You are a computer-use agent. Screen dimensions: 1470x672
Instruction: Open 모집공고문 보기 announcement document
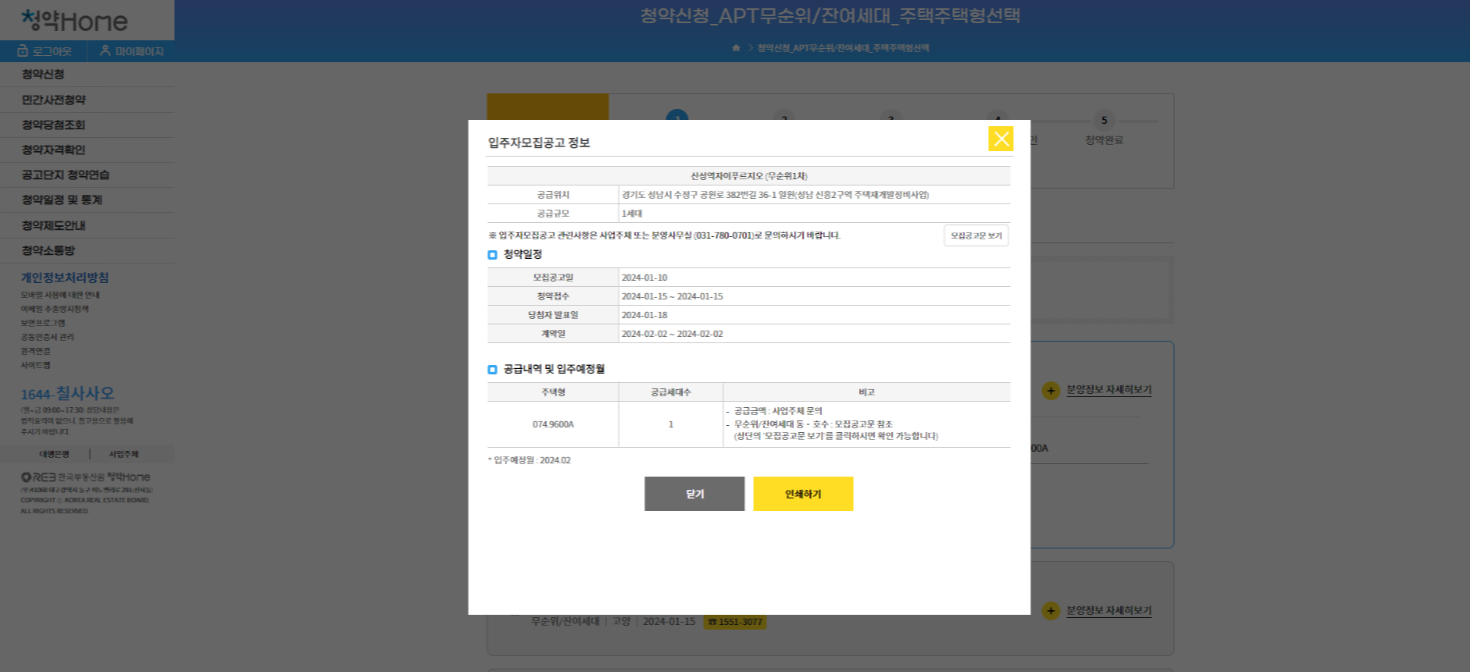976,236
